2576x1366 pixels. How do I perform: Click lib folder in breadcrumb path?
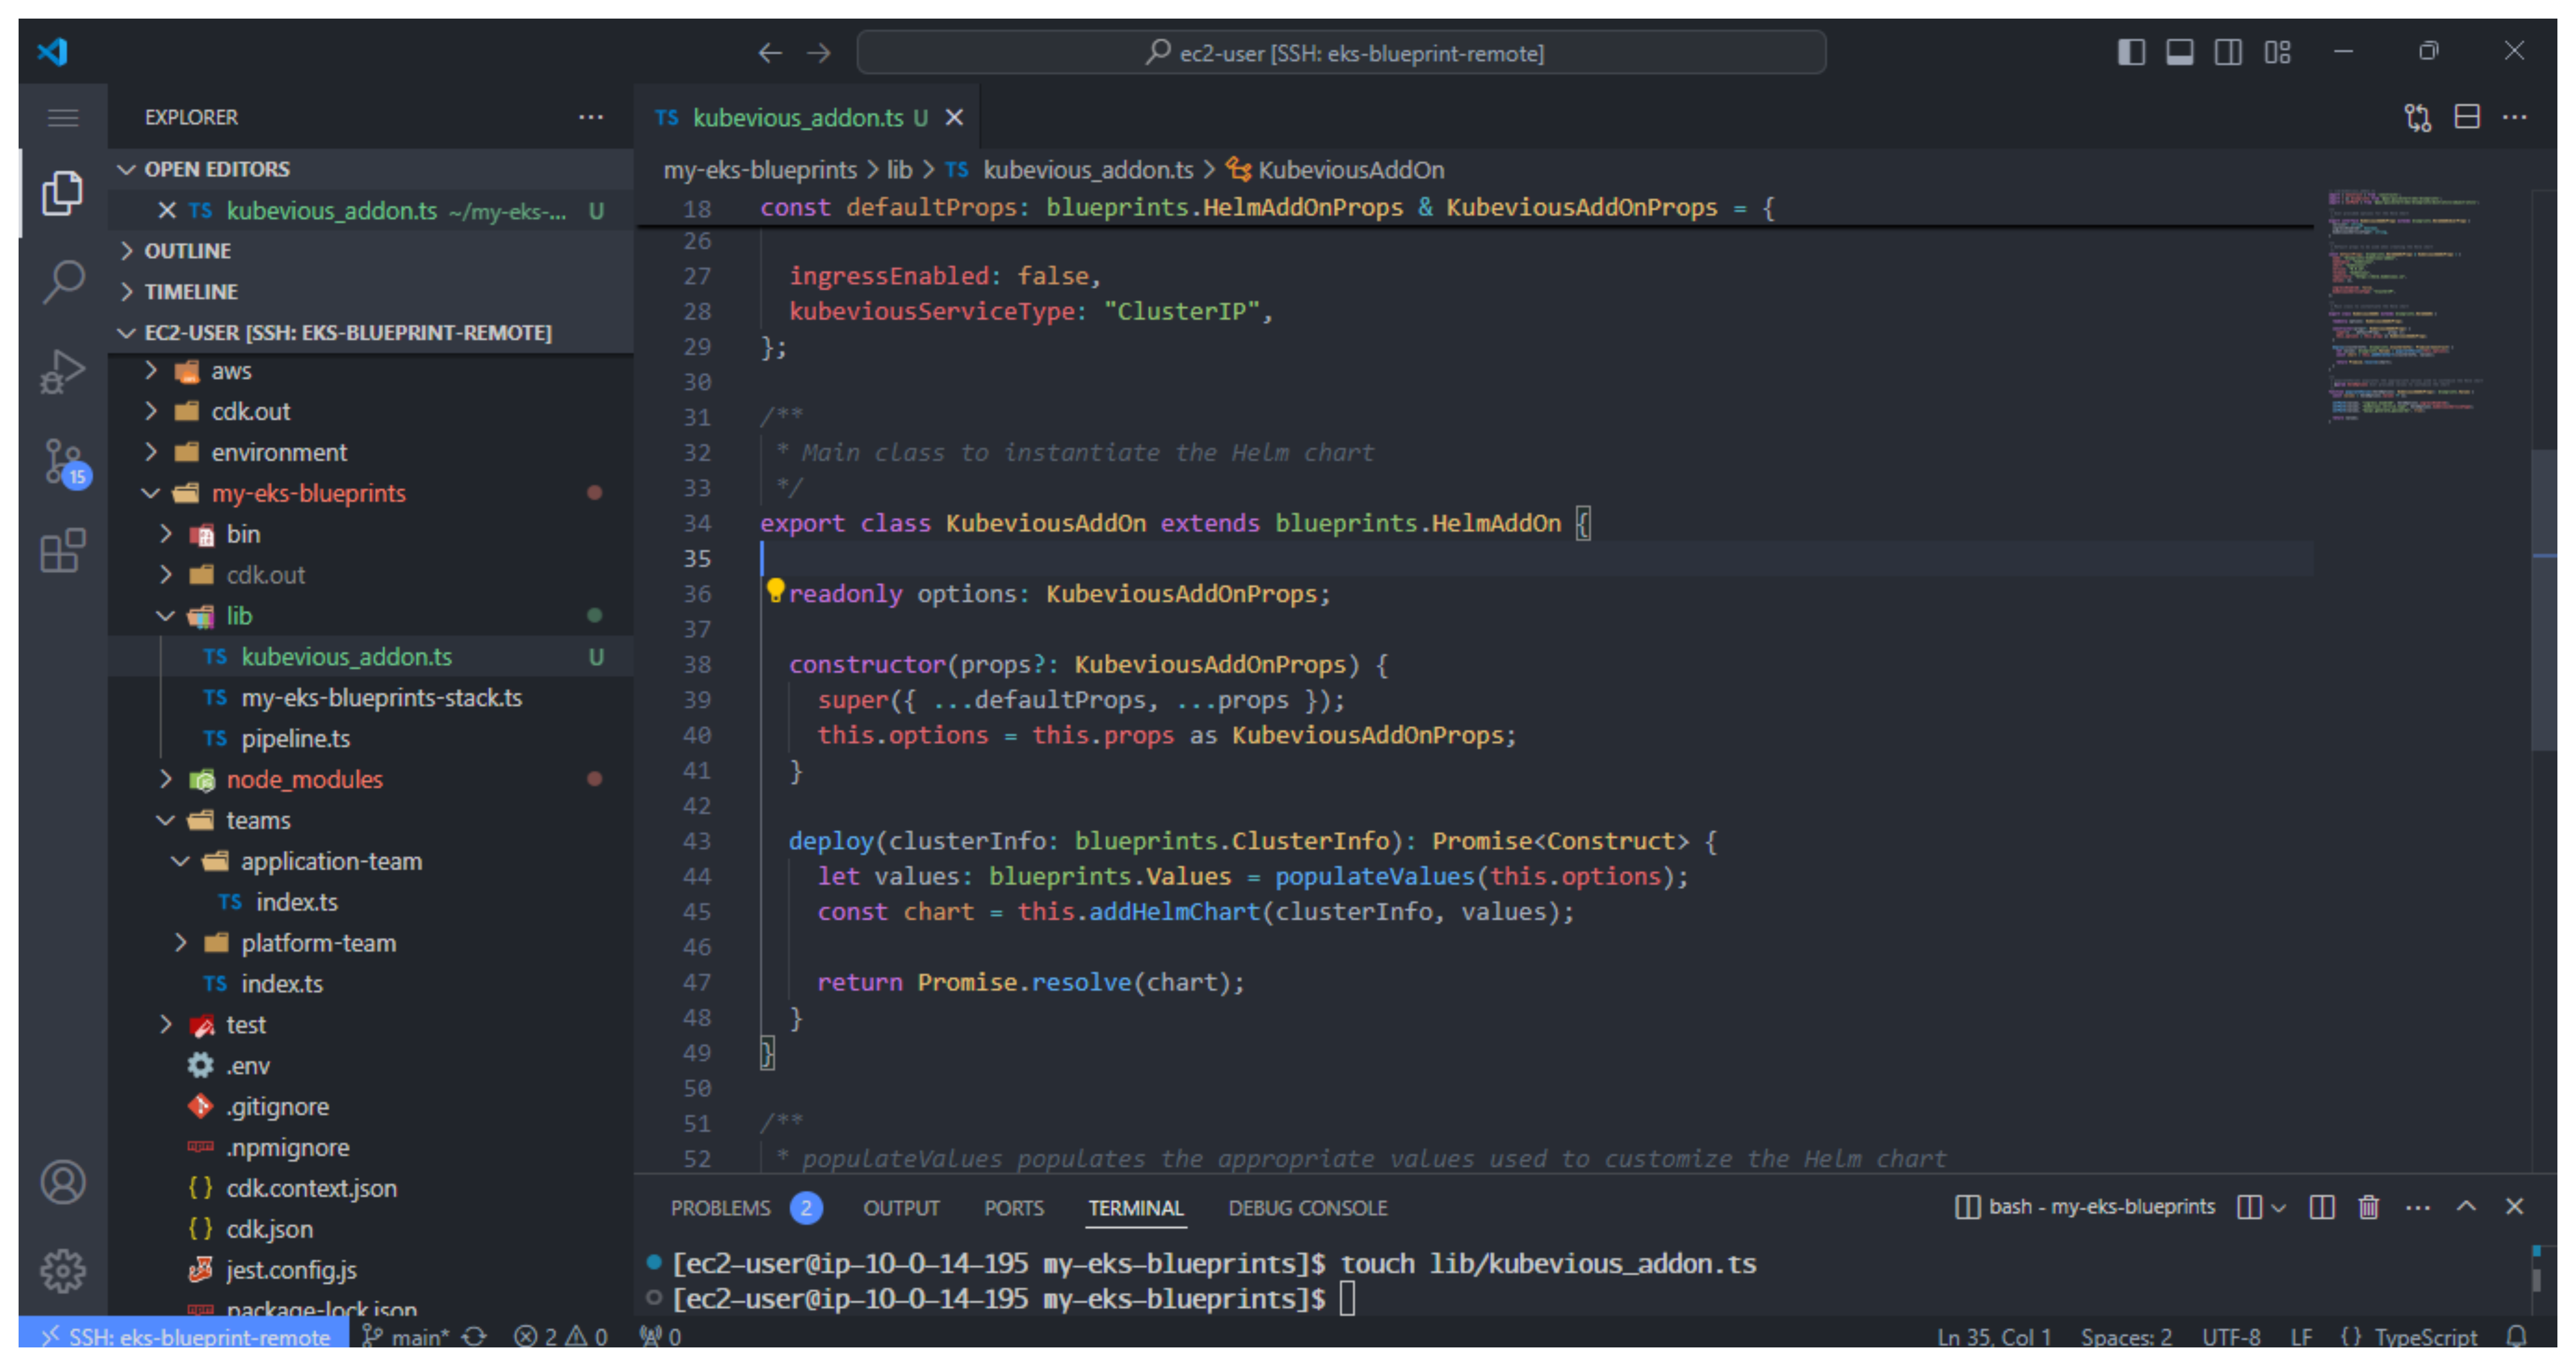click(x=899, y=170)
